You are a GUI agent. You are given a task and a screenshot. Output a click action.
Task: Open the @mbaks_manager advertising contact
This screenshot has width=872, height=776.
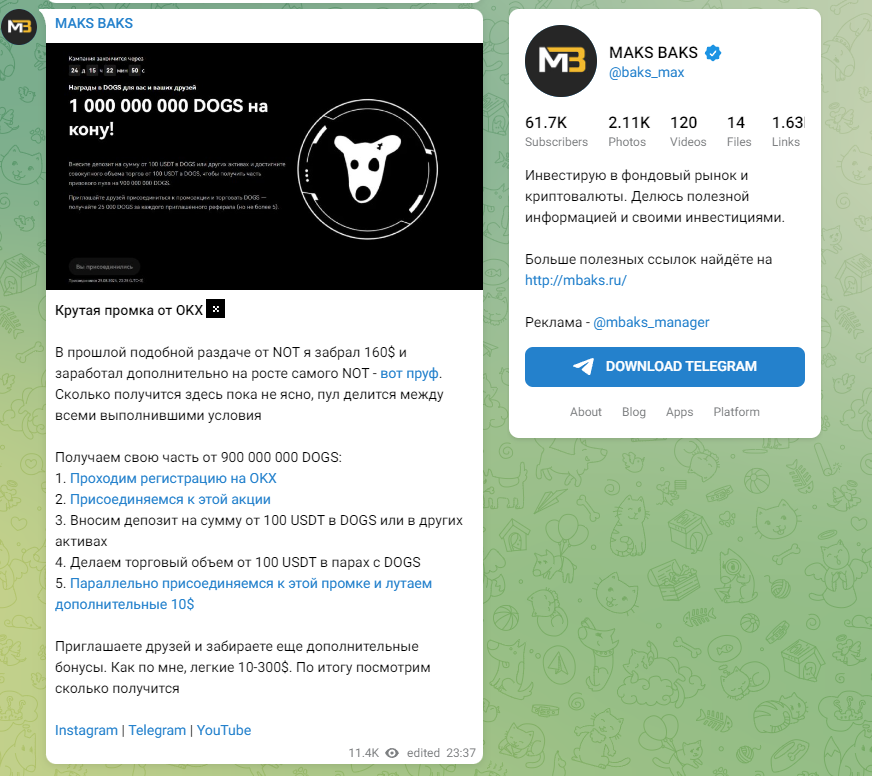[651, 323]
